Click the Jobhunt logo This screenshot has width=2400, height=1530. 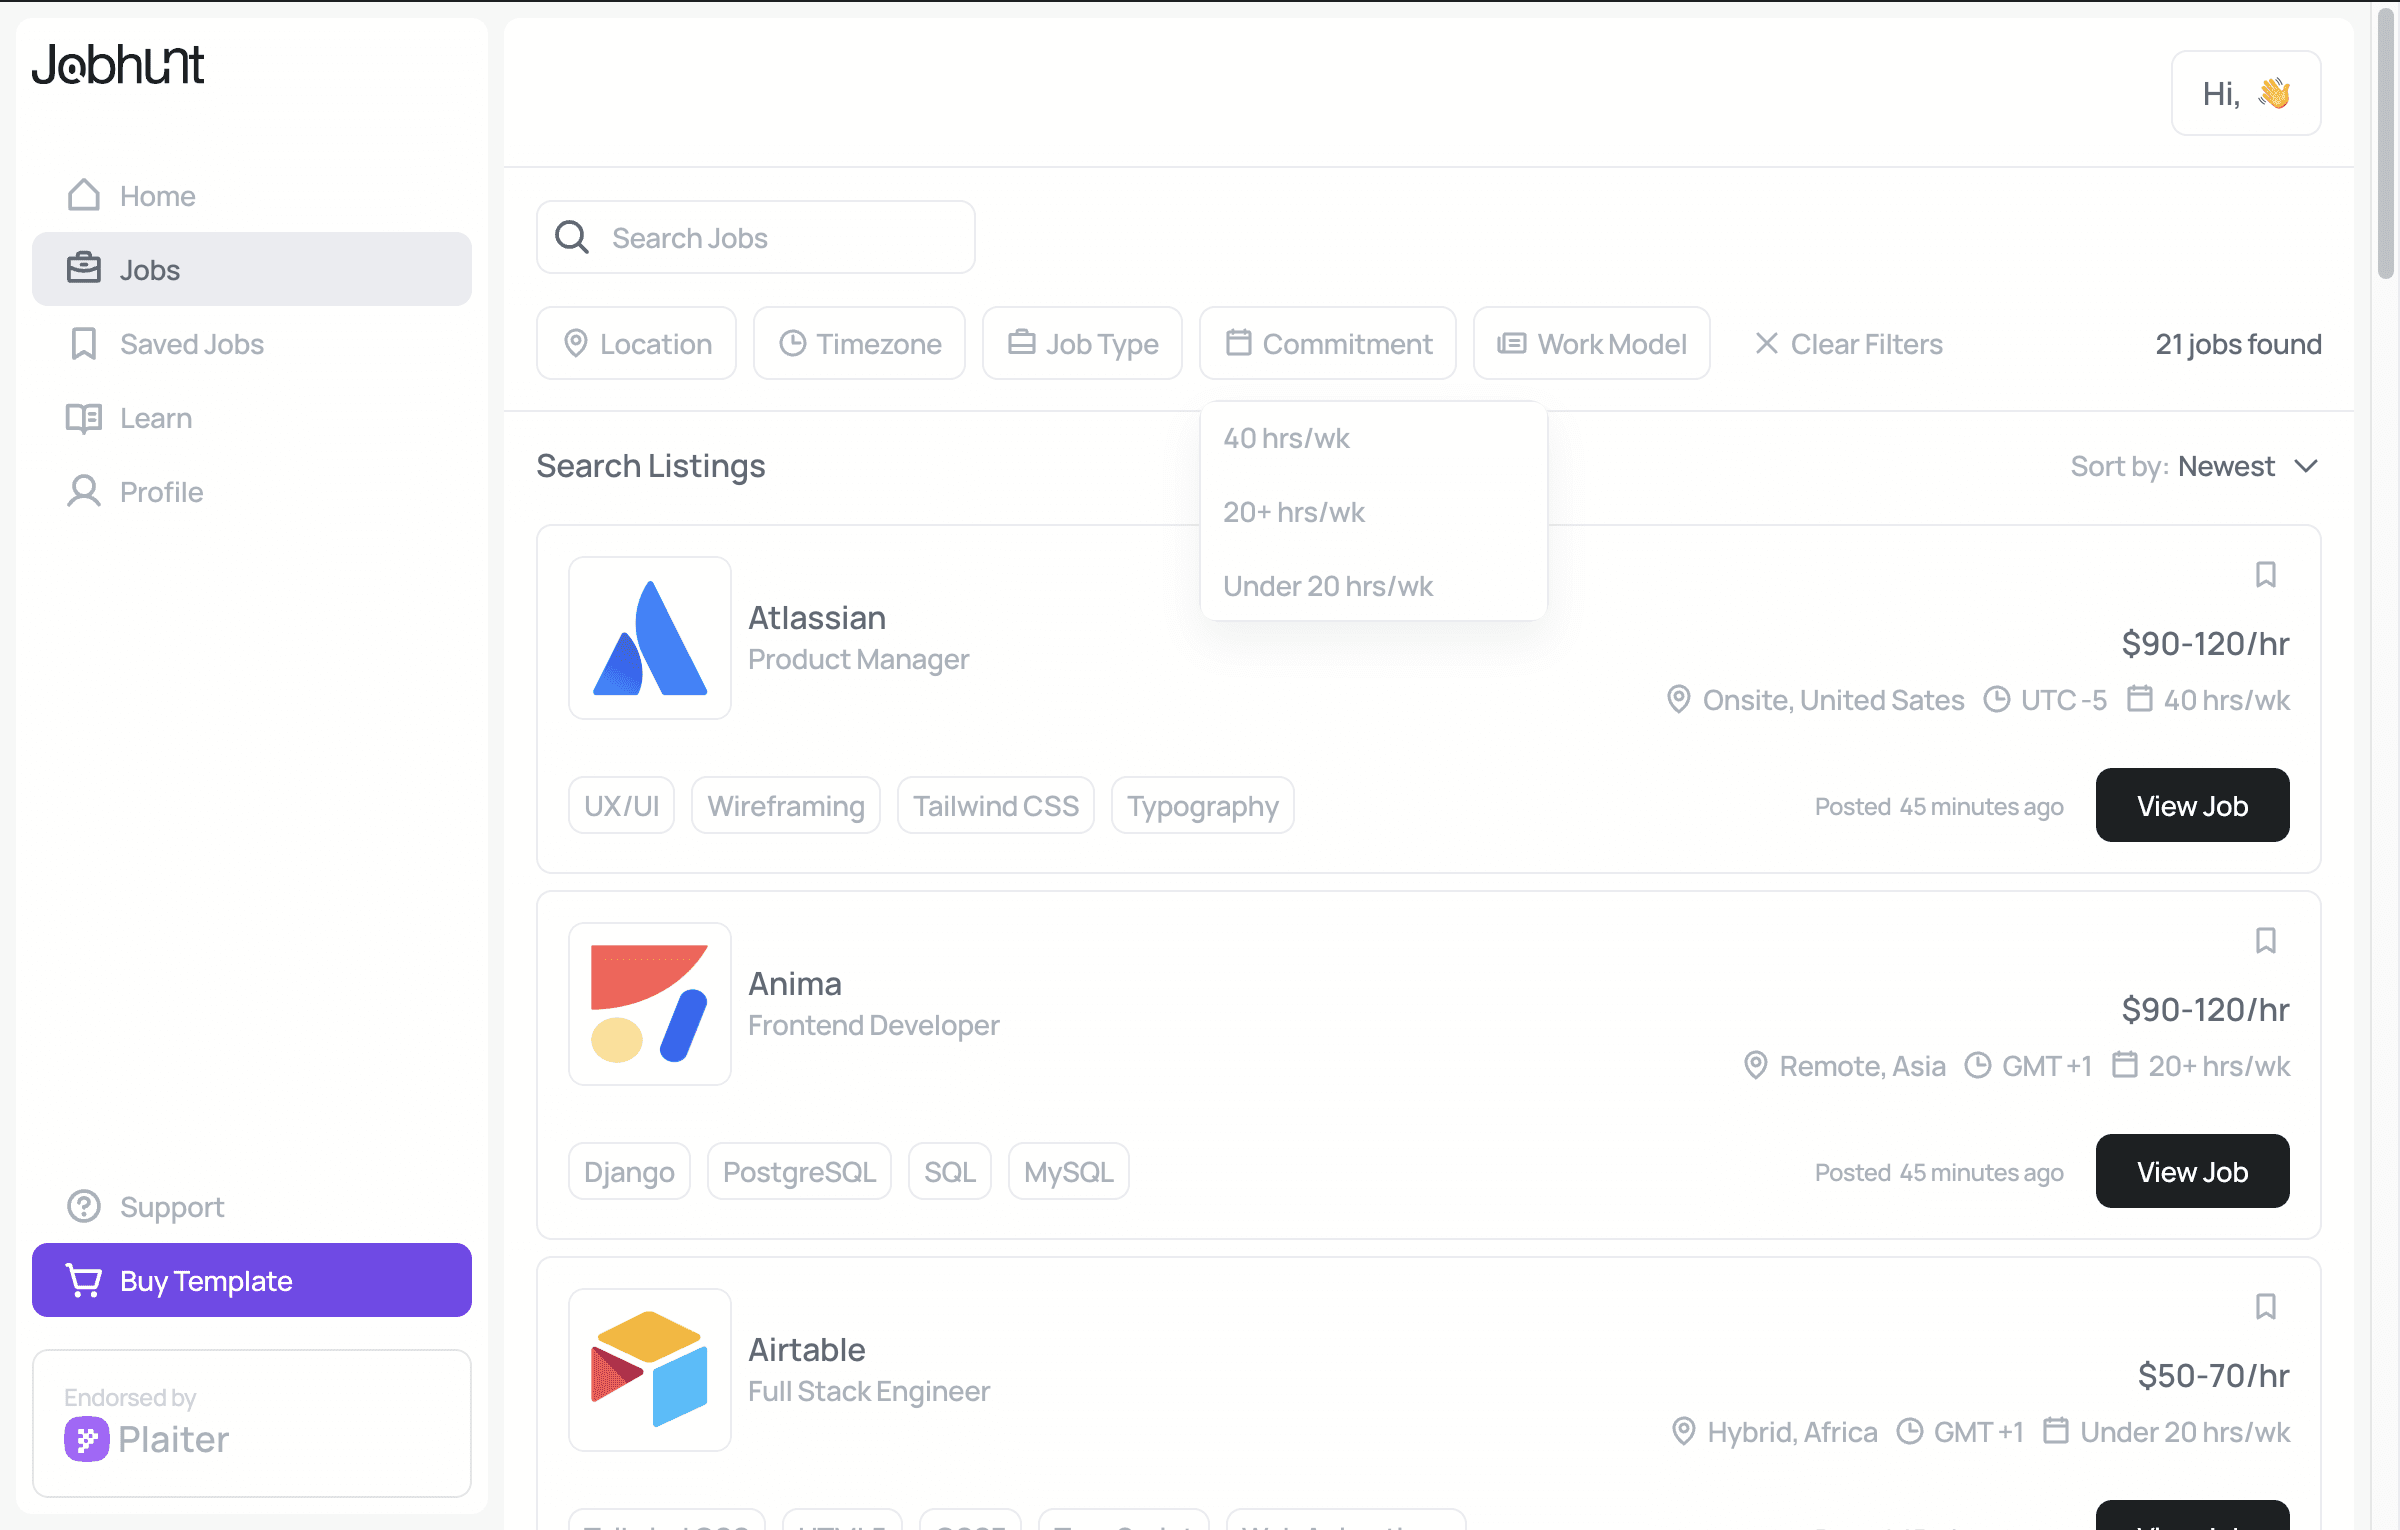(118, 63)
